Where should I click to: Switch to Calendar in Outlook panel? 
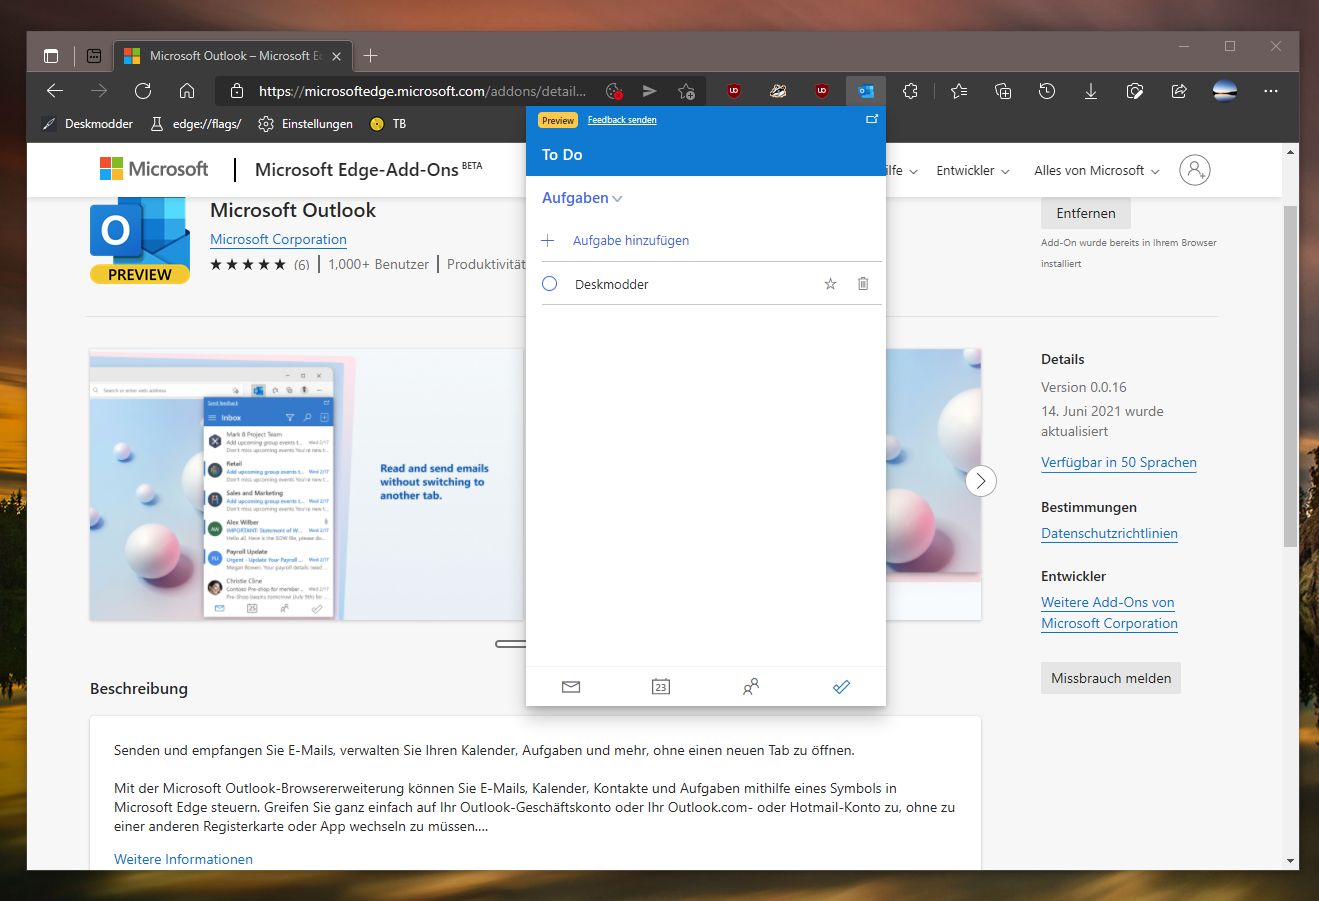pyautogui.click(x=661, y=687)
